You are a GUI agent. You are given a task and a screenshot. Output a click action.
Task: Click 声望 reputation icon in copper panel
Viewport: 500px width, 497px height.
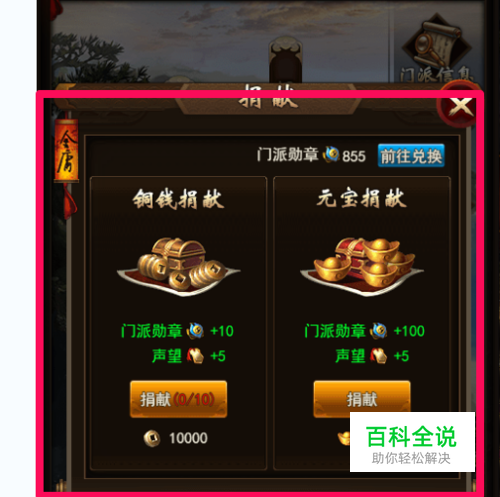pyautogui.click(x=195, y=356)
